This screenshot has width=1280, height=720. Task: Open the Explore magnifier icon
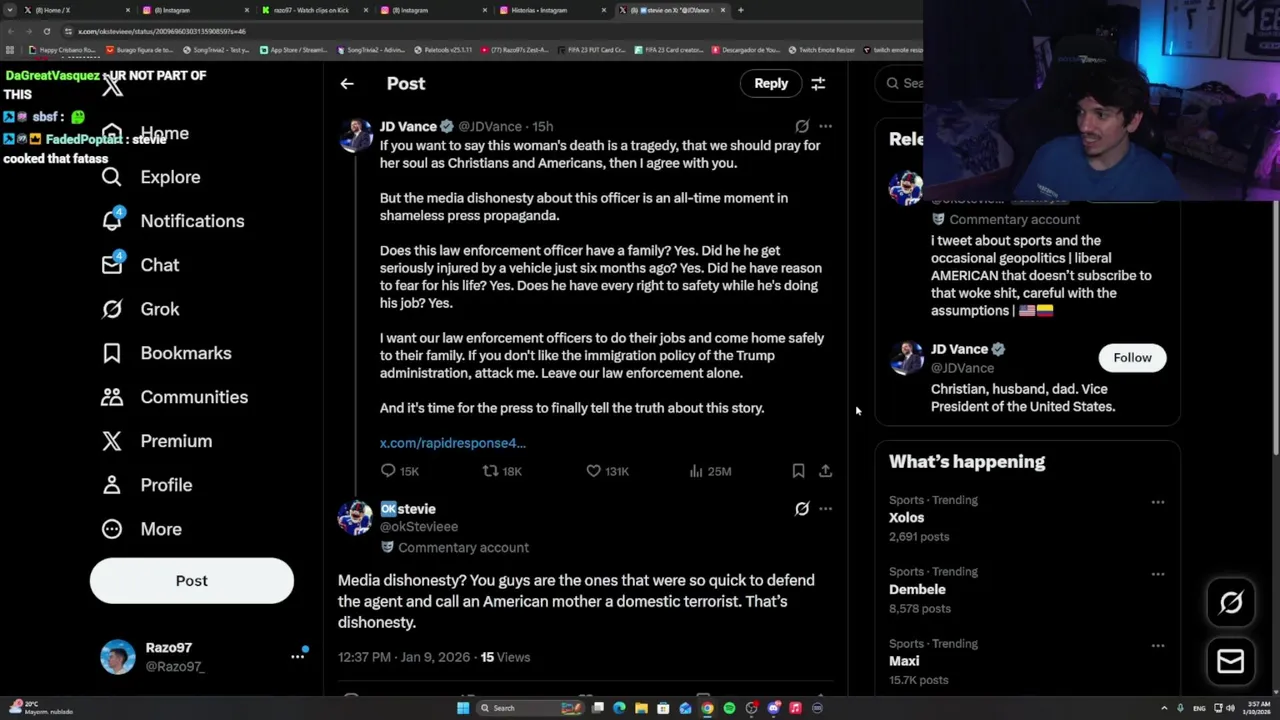112,177
